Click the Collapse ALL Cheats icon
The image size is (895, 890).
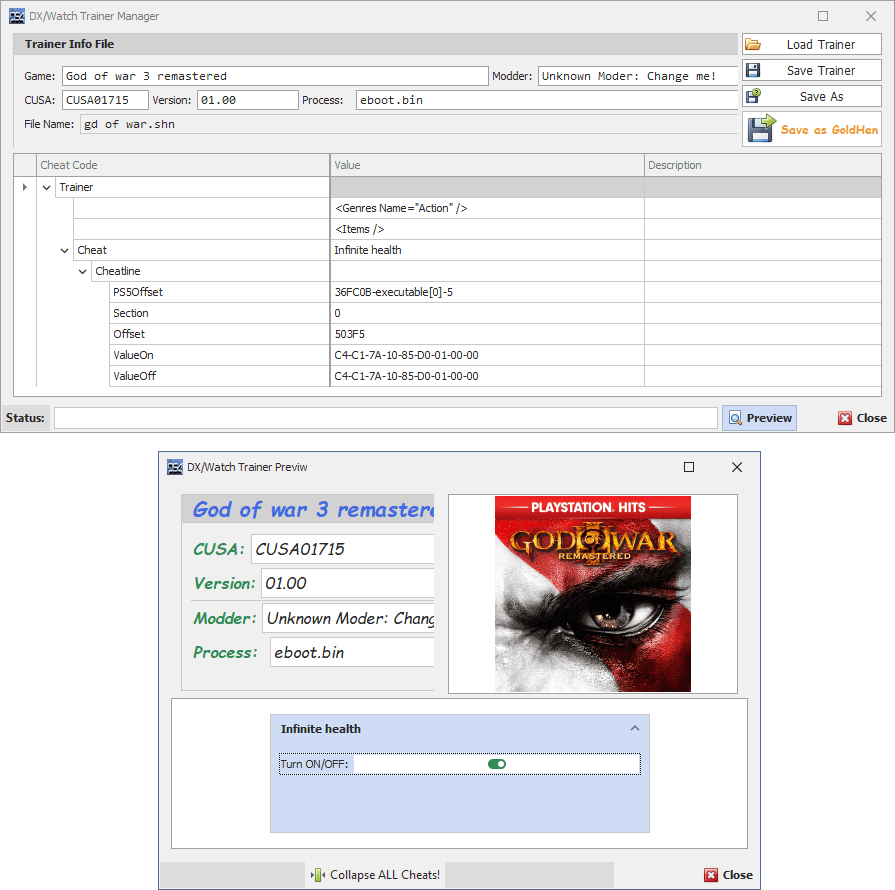(x=318, y=875)
